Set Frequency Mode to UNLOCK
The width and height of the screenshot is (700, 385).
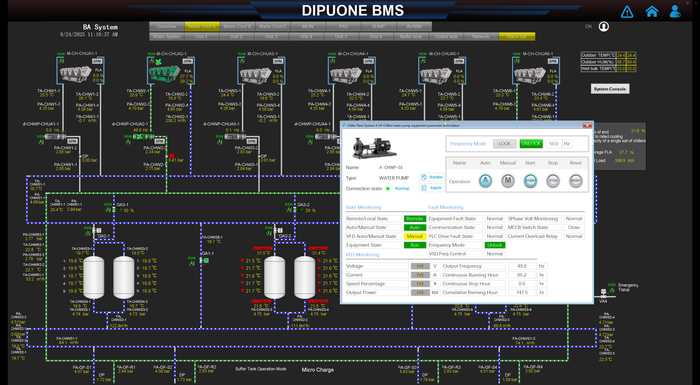tap(531, 144)
